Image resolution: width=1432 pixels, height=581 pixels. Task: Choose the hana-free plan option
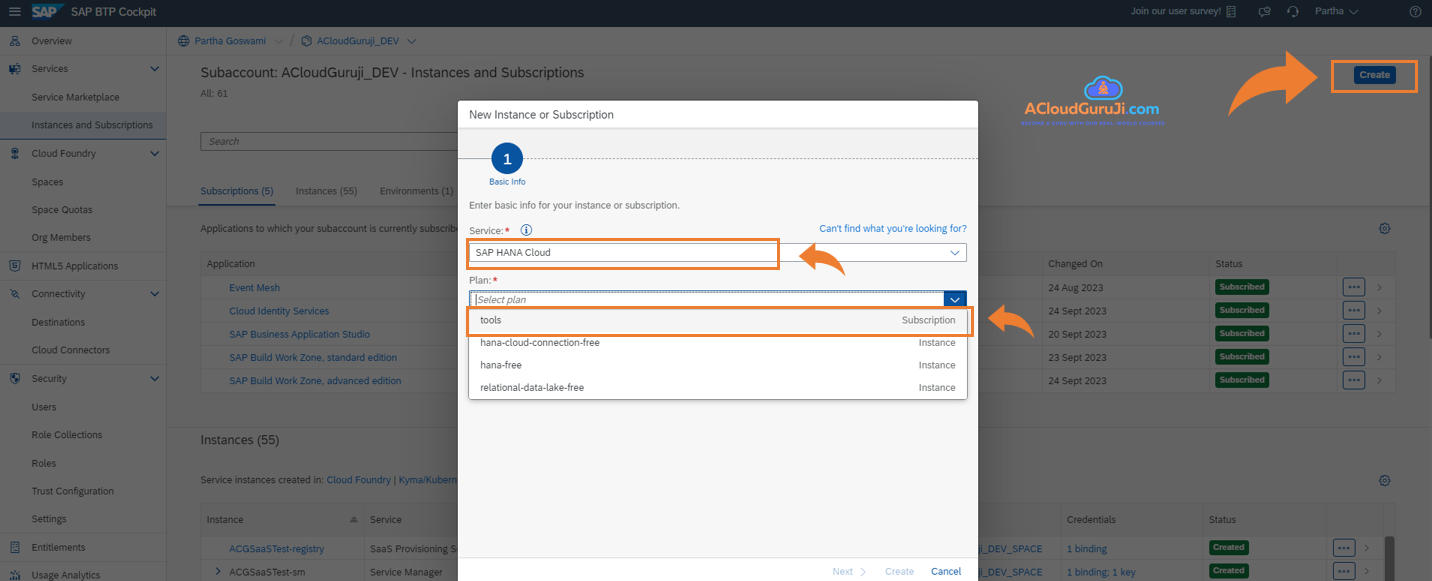[x=717, y=365]
